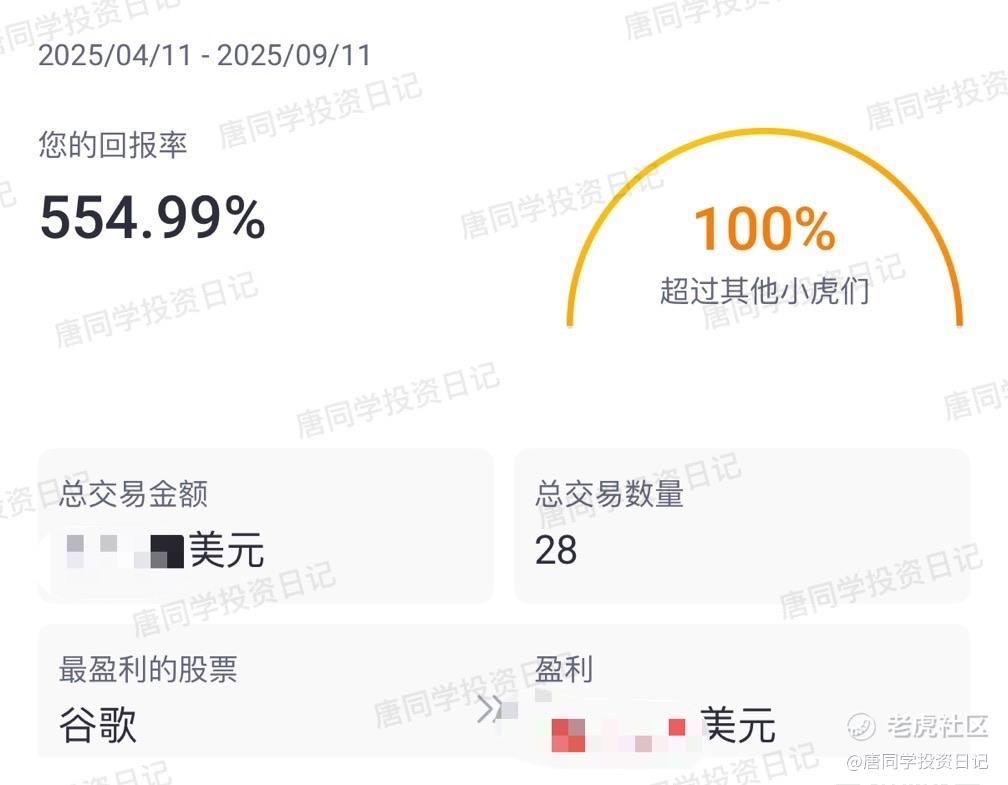Click the 老虎社区 circular logo icon
The image size is (1008, 785).
click(861, 727)
